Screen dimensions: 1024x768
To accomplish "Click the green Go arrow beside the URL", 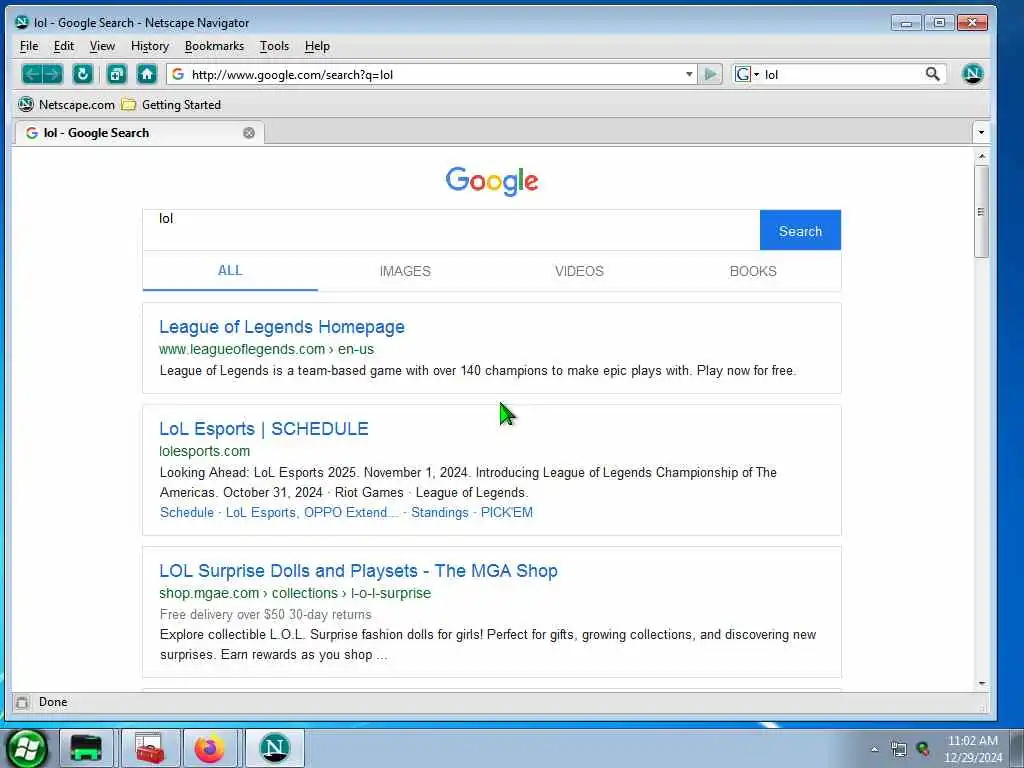I will [710, 74].
